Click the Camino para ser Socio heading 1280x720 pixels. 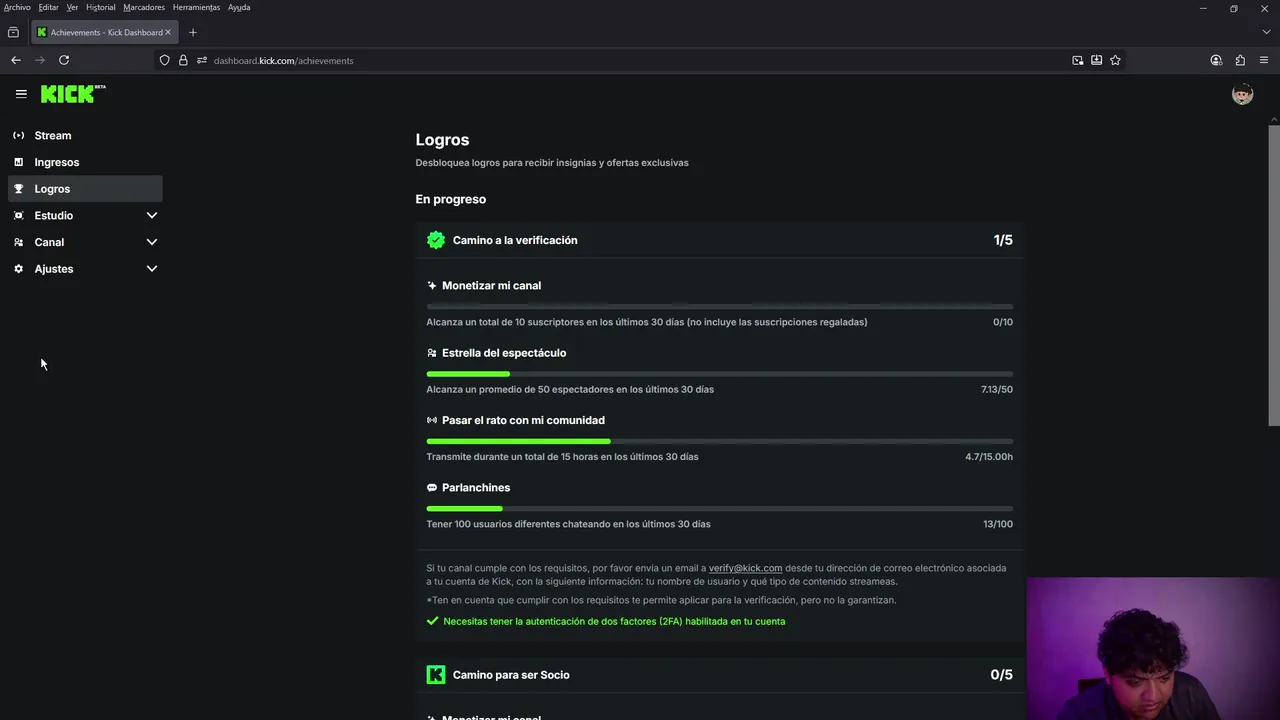(511, 675)
